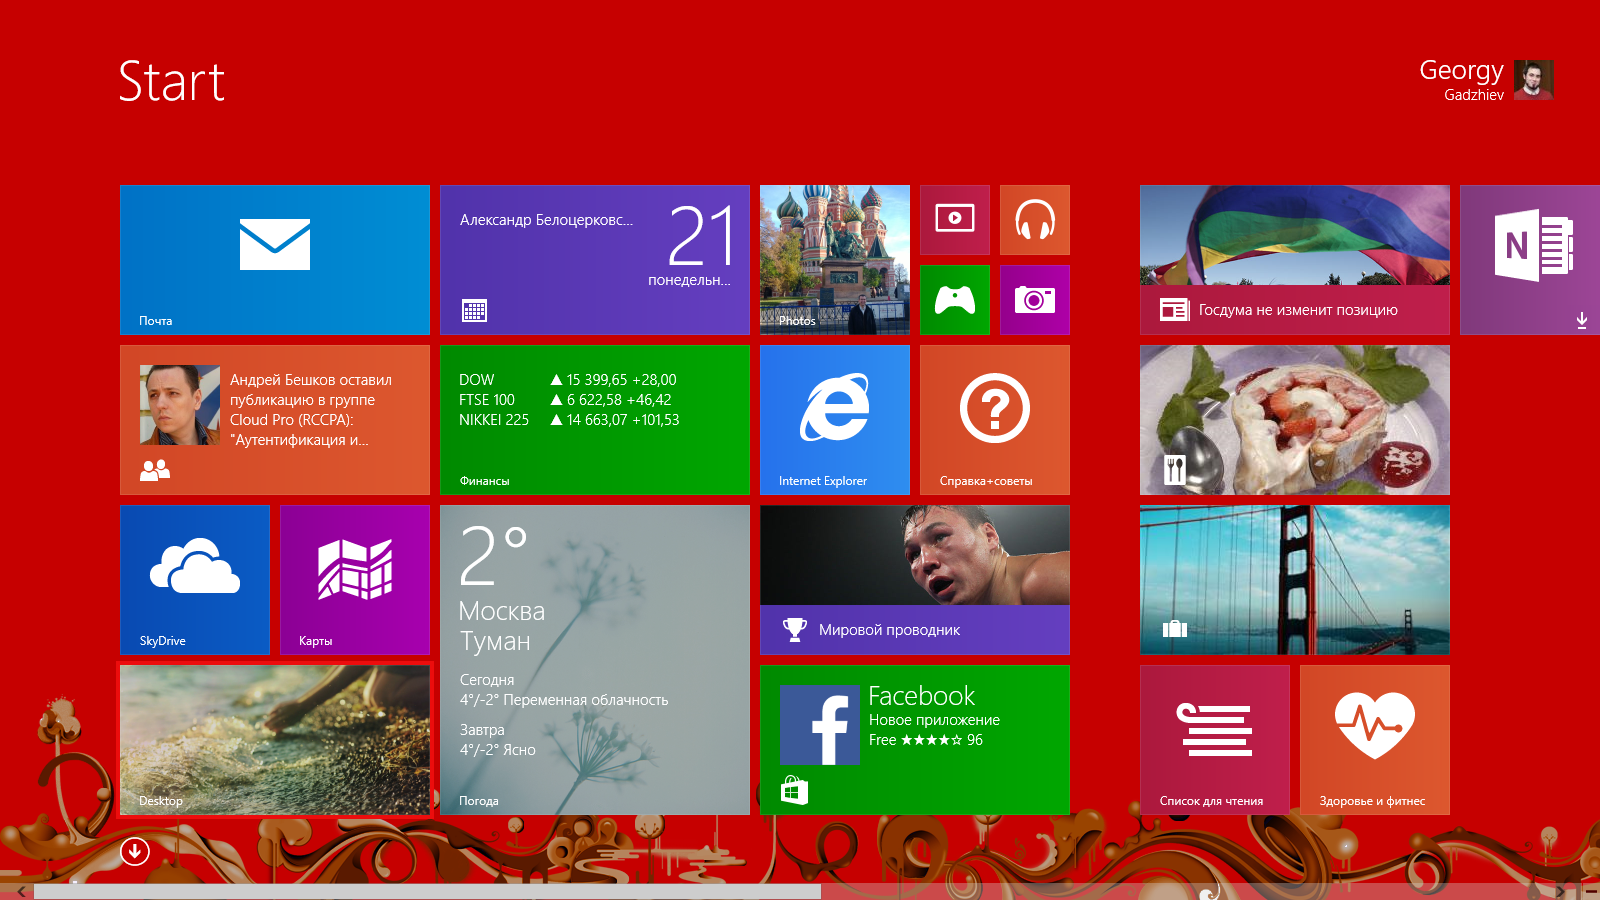
Task: Launch the Карты (Maps) app
Action: pos(354,580)
